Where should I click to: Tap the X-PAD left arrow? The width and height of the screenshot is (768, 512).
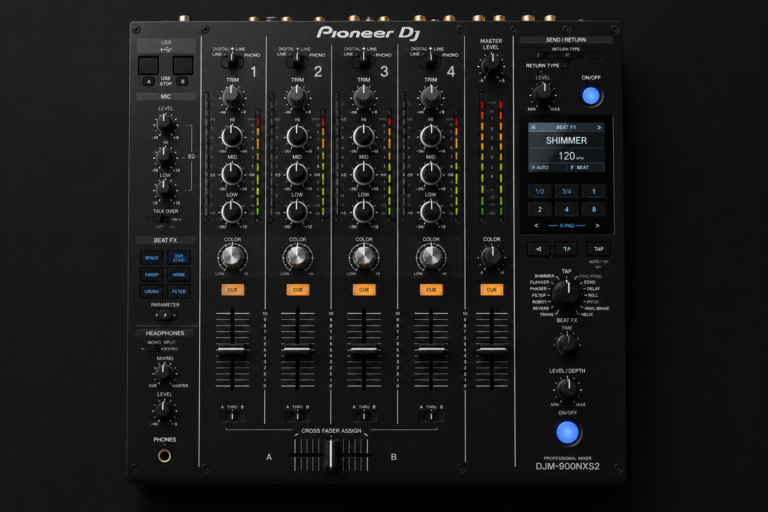pyautogui.click(x=536, y=226)
